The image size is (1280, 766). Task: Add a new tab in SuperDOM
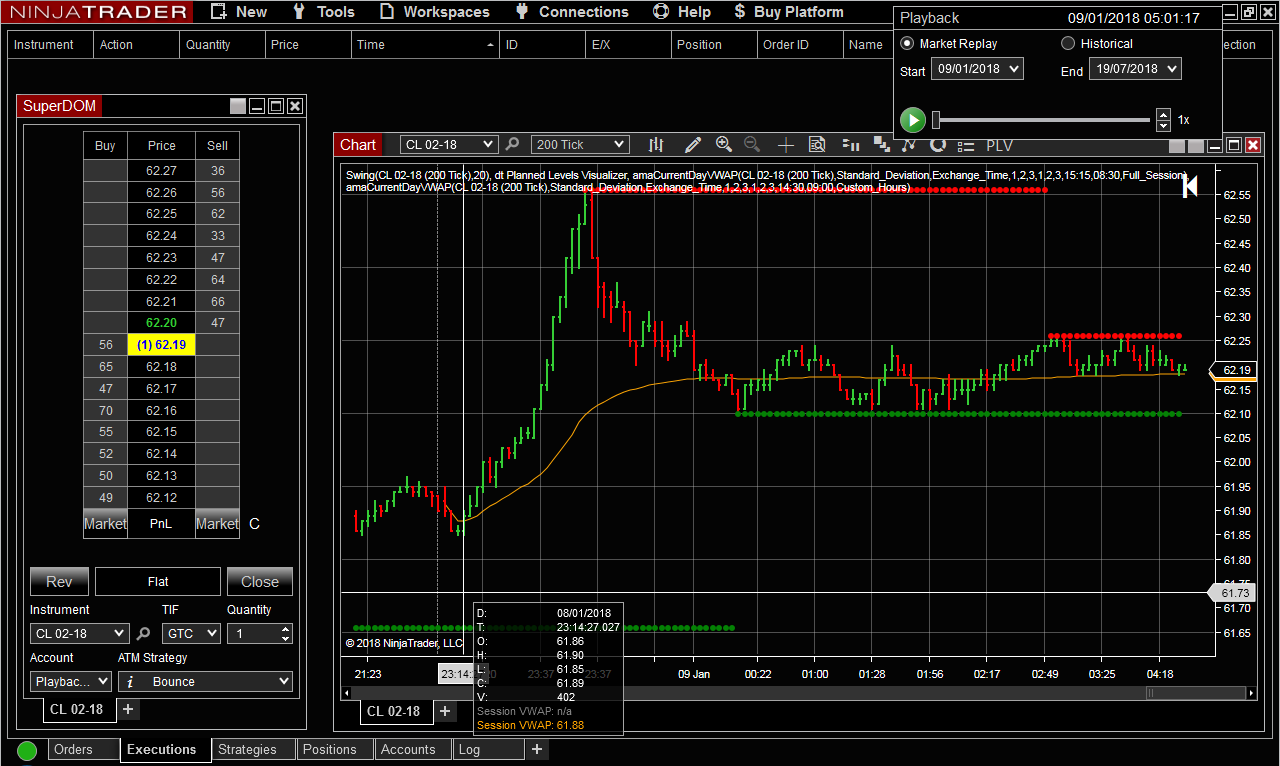(129, 709)
